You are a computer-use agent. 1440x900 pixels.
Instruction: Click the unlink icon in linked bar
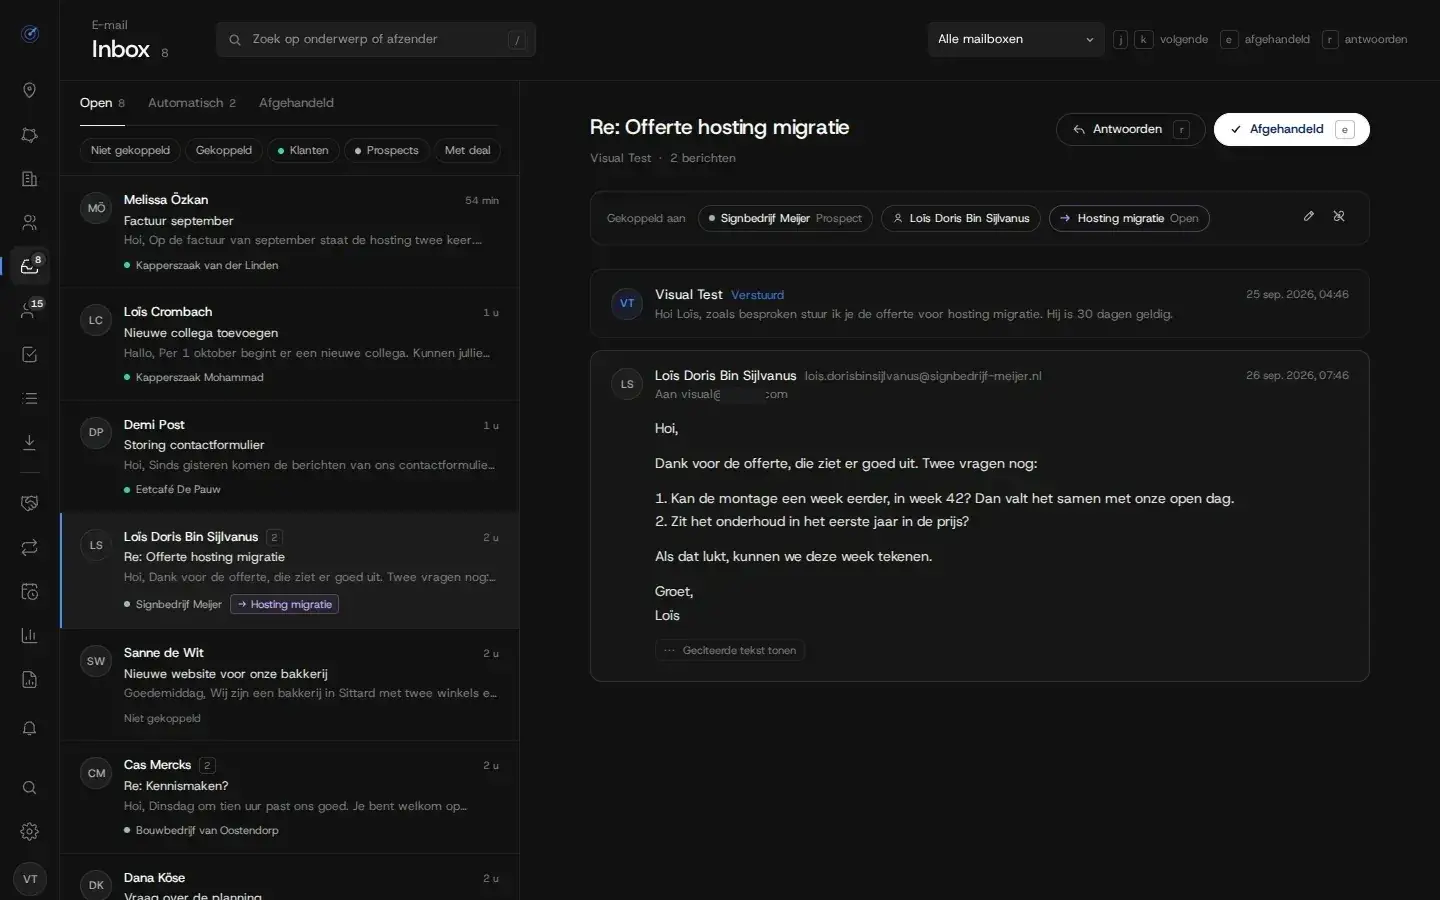(x=1339, y=216)
